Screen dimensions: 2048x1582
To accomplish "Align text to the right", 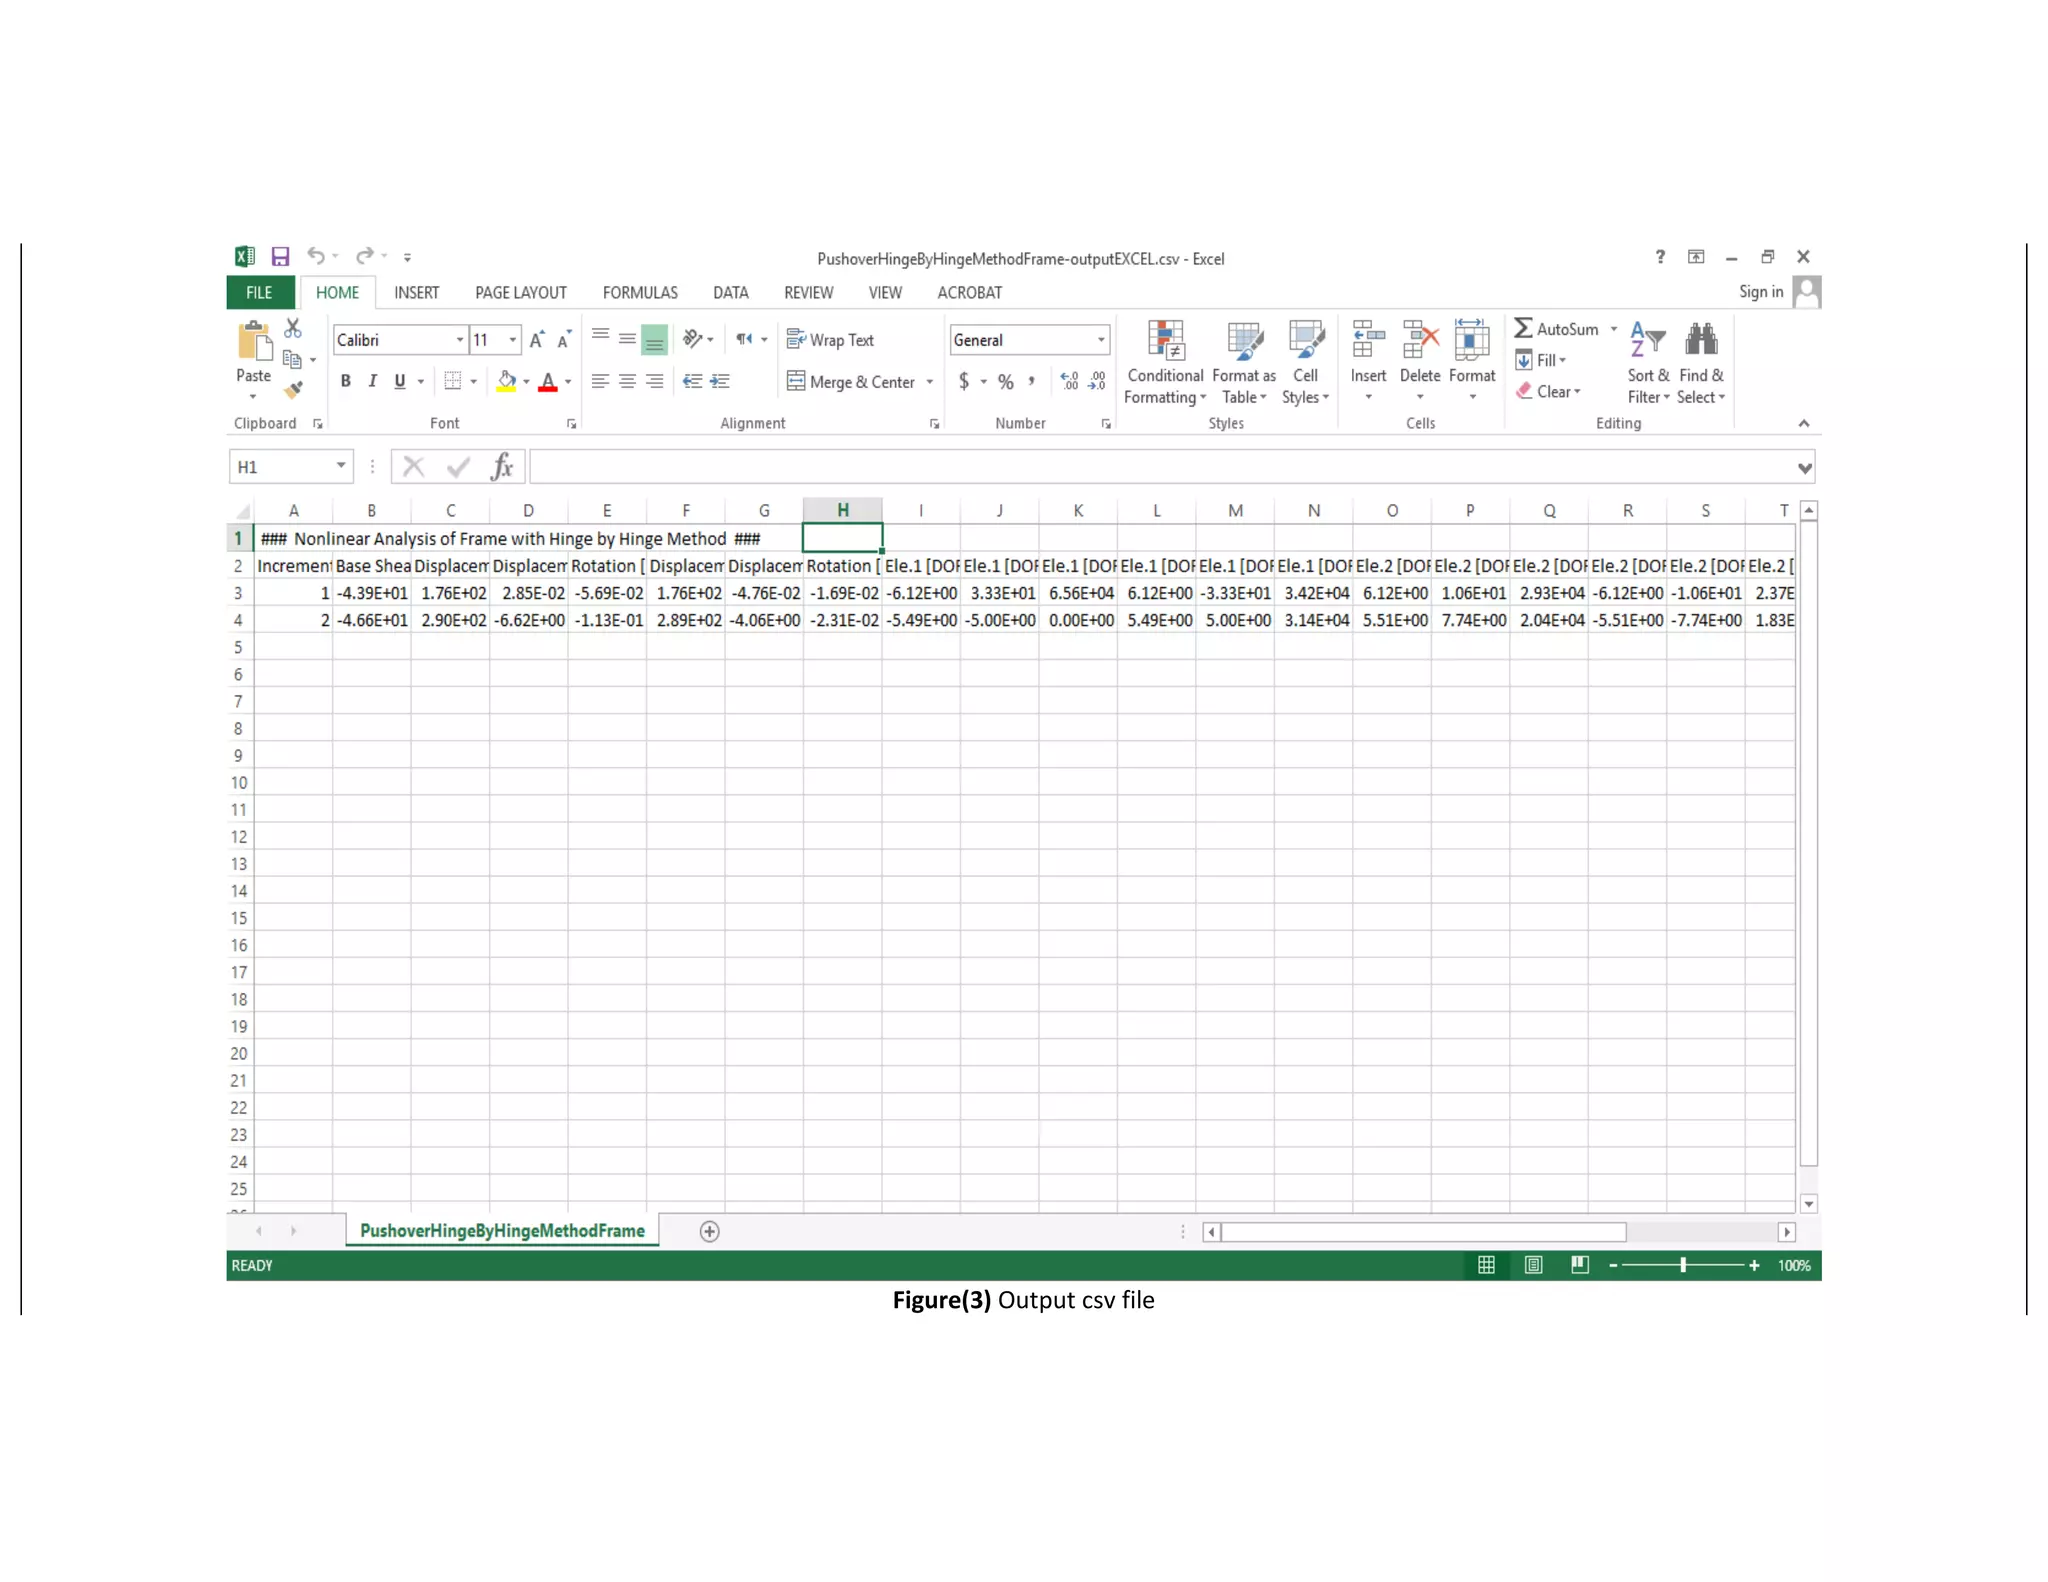I will coord(654,381).
